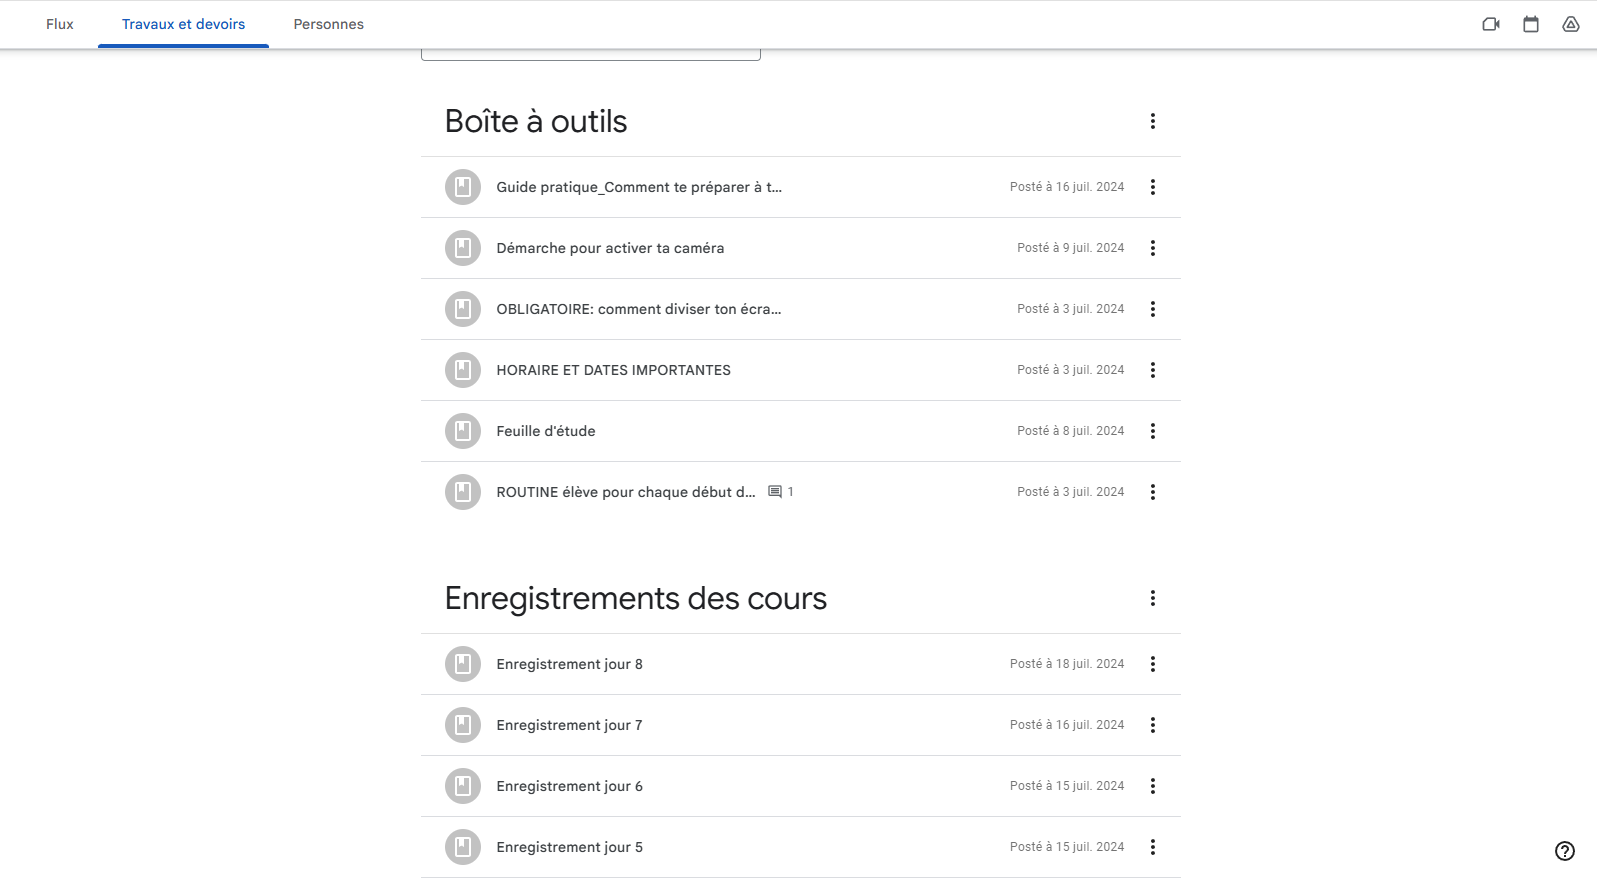Screen dimensions: 1597x885
Task: Open the options menu for Enregistrements des cours topic
Action: [1153, 598]
